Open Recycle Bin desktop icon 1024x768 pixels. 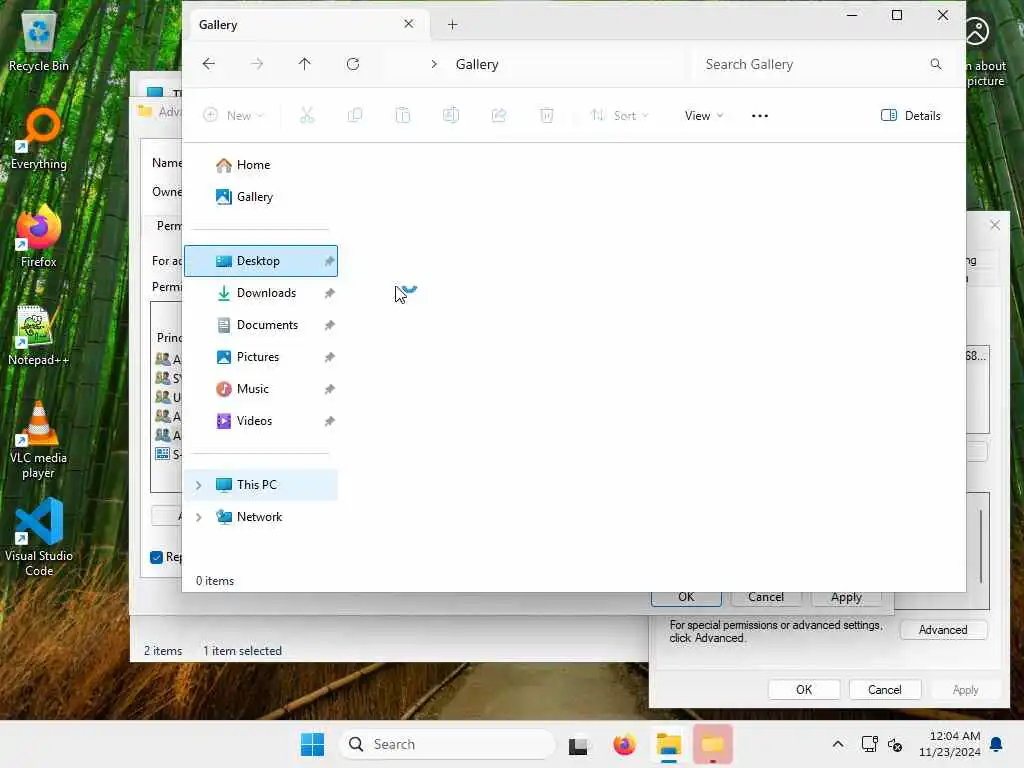[39, 43]
